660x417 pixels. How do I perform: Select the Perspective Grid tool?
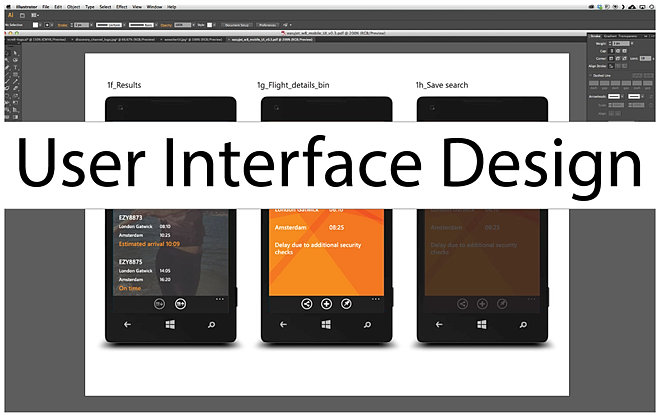[x=15, y=110]
